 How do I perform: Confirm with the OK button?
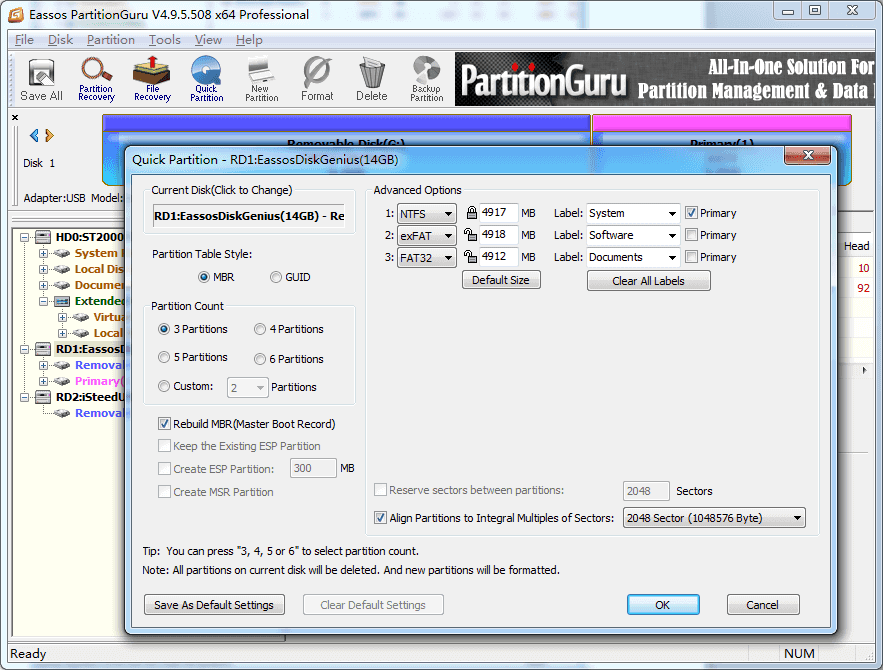[663, 605]
